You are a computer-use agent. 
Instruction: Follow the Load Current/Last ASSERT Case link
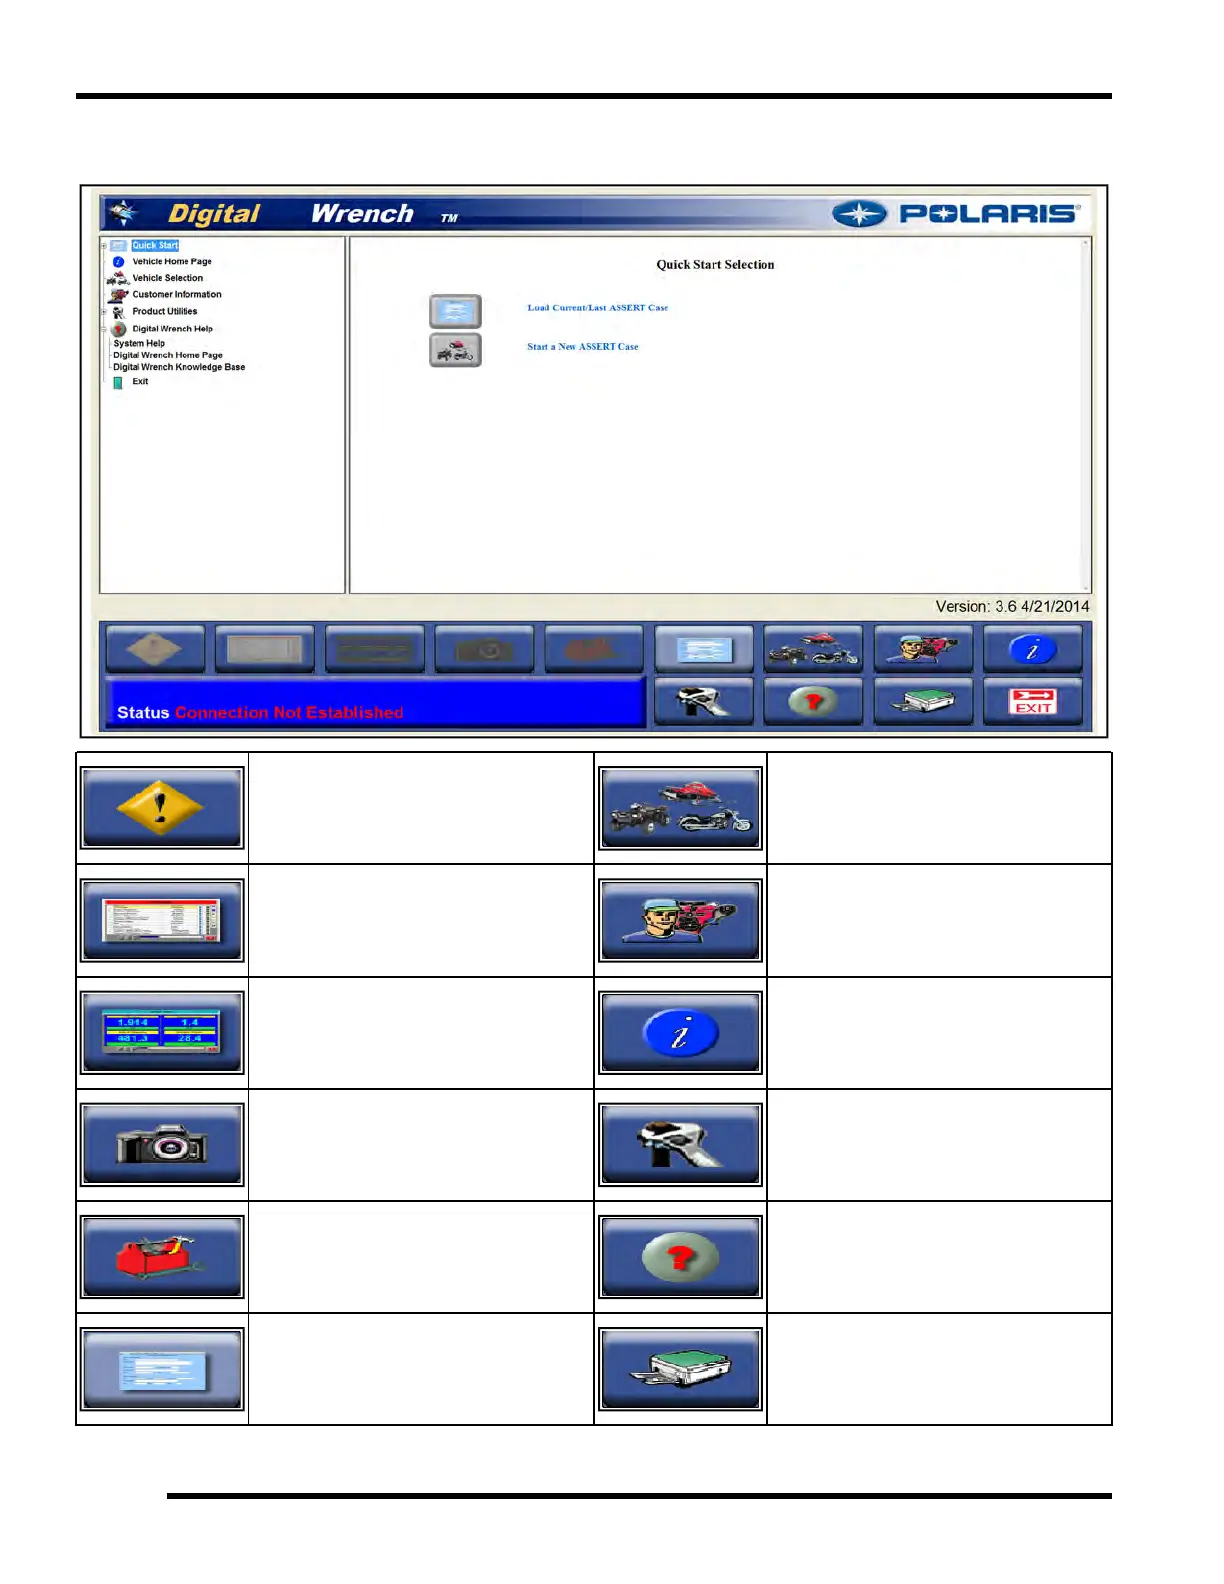pos(598,308)
